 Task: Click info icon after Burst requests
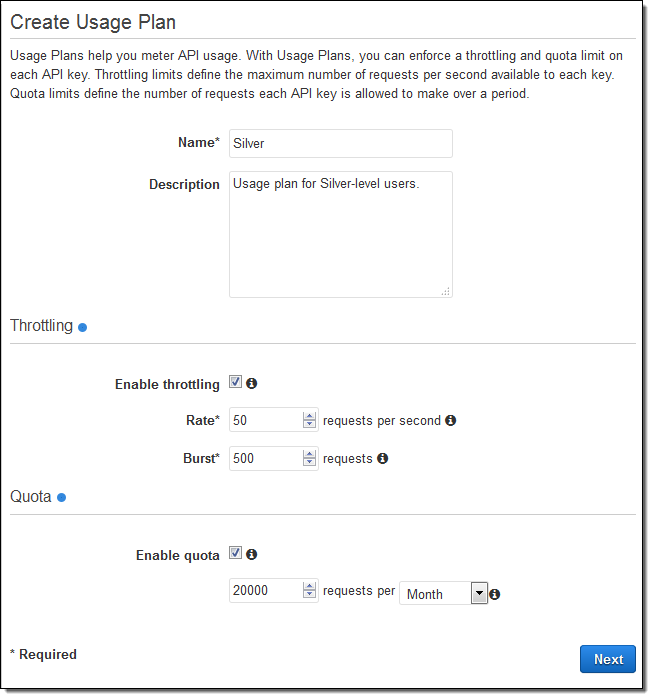click(383, 459)
